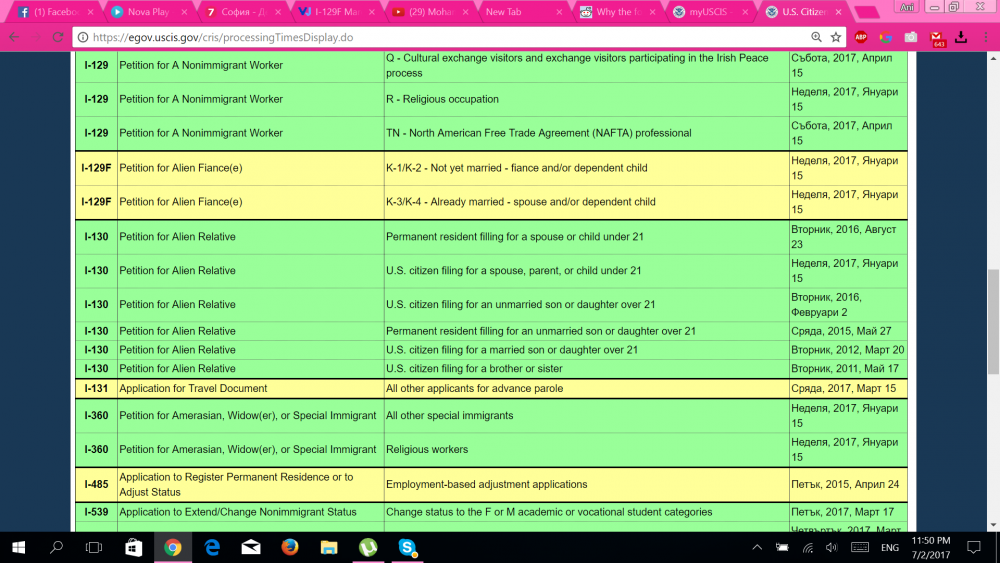1000x563 pixels.
Task: Switch to the I-129F tab
Action: tap(337, 12)
